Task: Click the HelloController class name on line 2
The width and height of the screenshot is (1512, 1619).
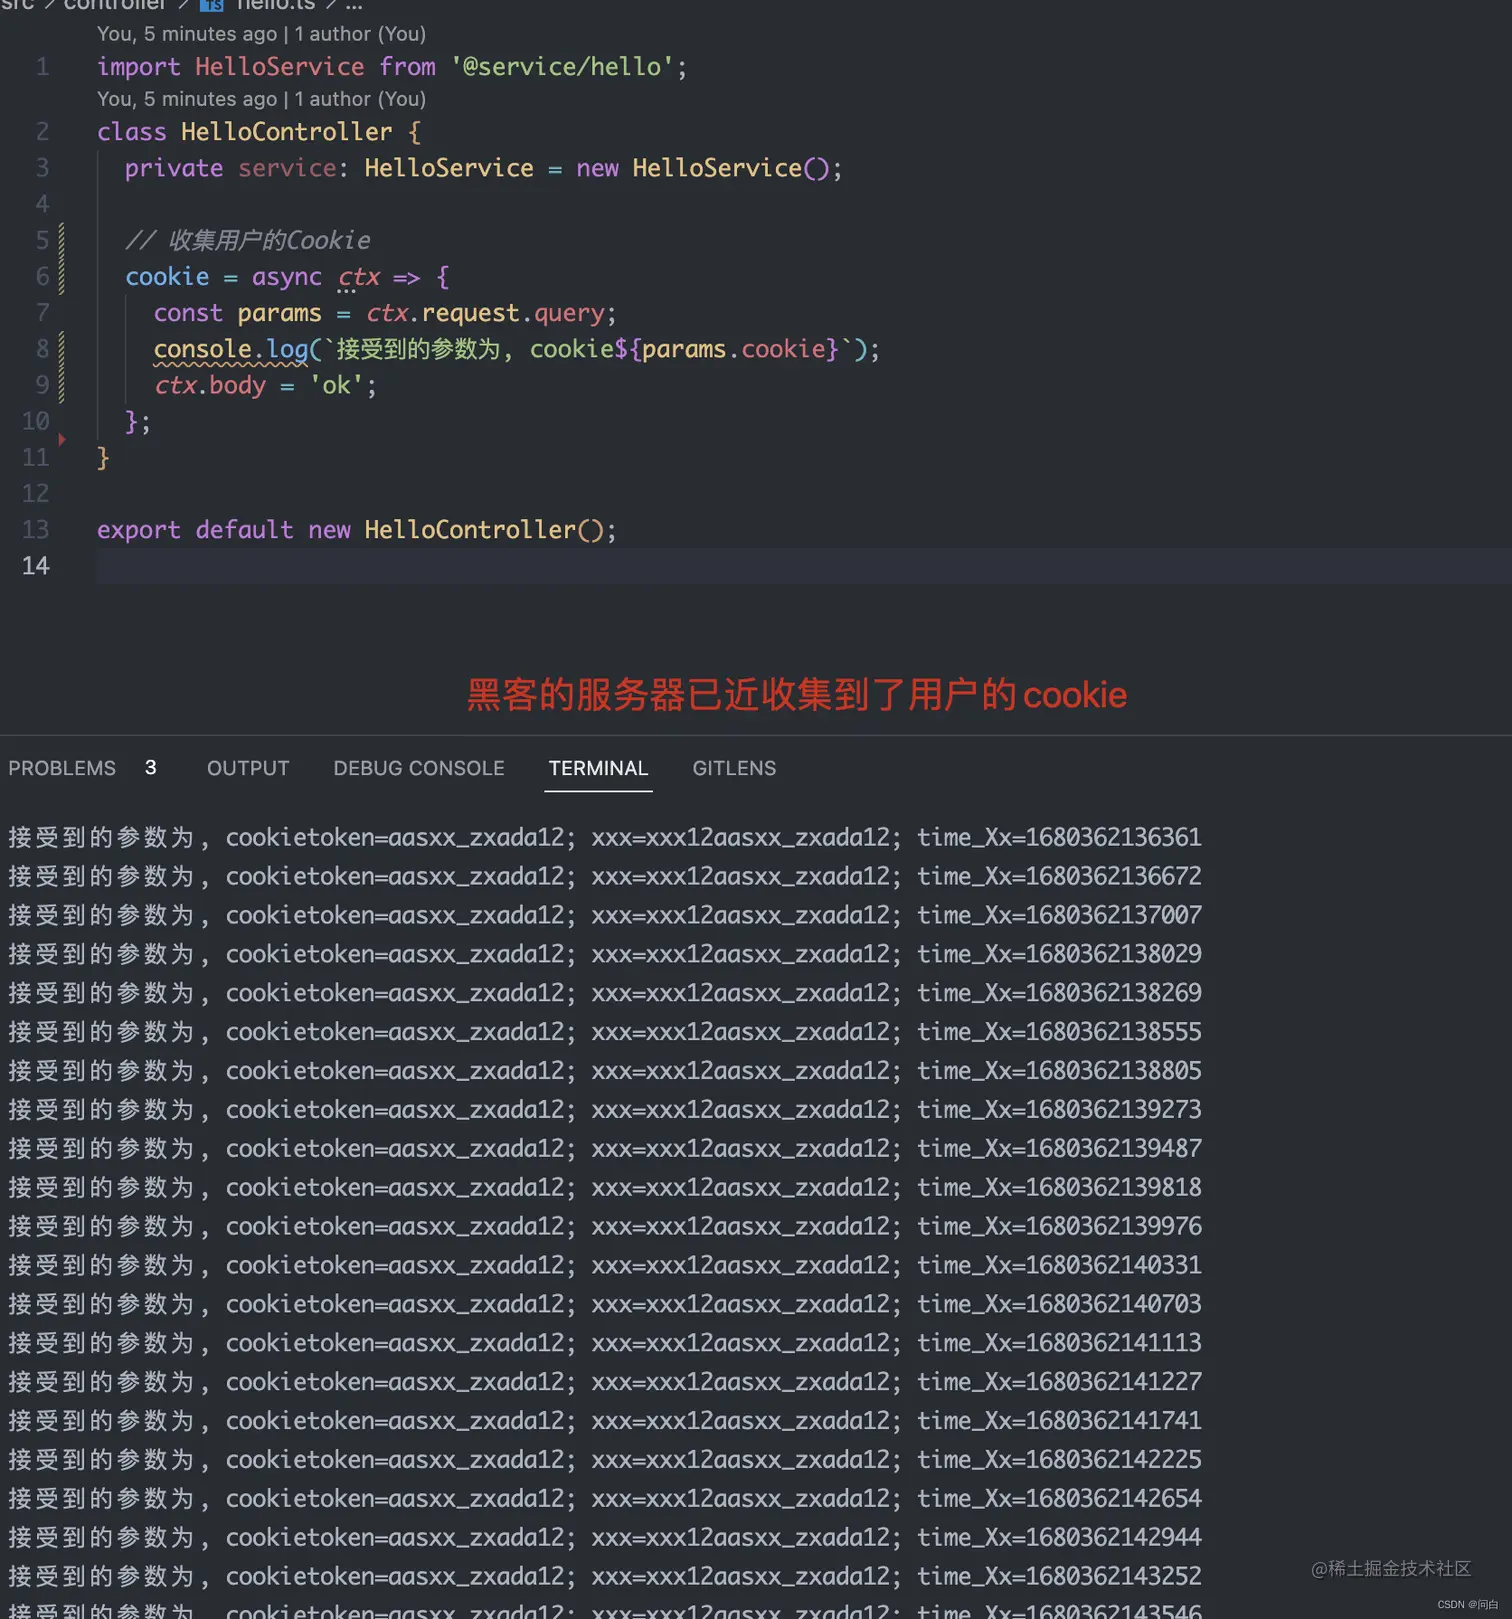Action: (286, 132)
